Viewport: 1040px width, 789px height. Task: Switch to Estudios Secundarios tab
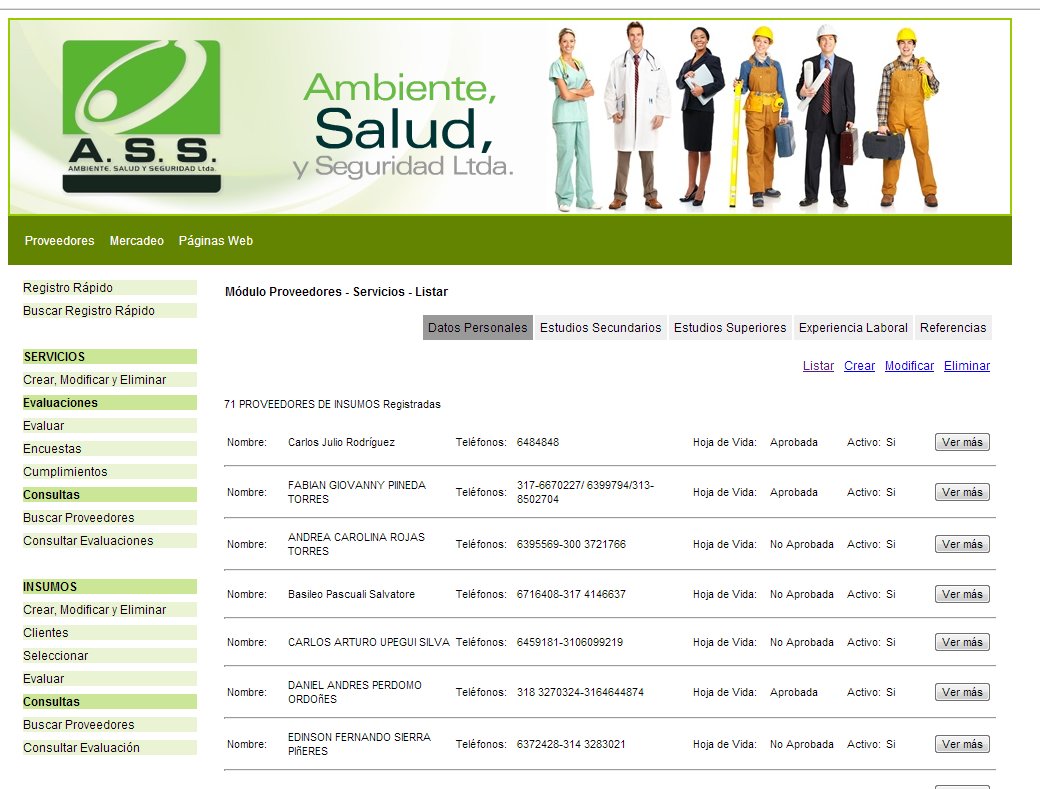[600, 328]
